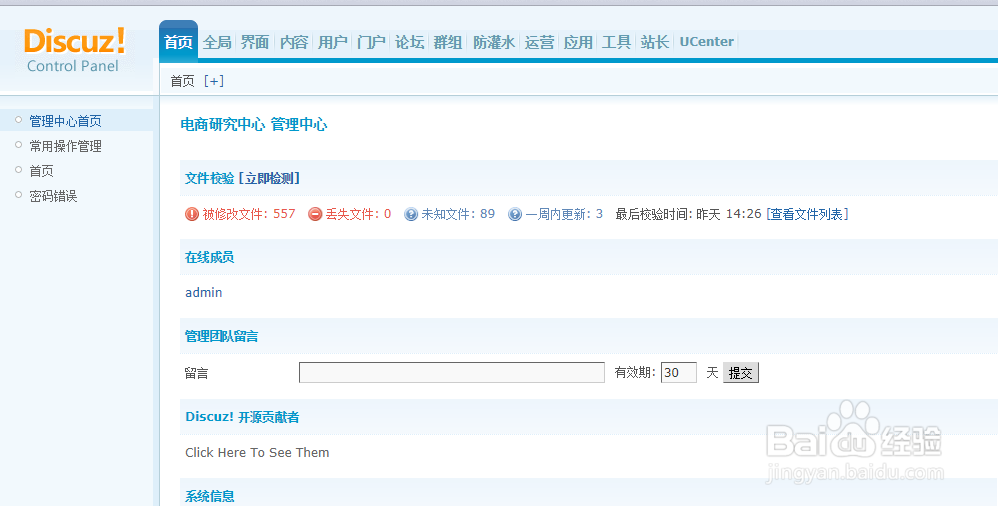Open the 应用 tab
Viewport: 998px width, 506px height.
(578, 42)
